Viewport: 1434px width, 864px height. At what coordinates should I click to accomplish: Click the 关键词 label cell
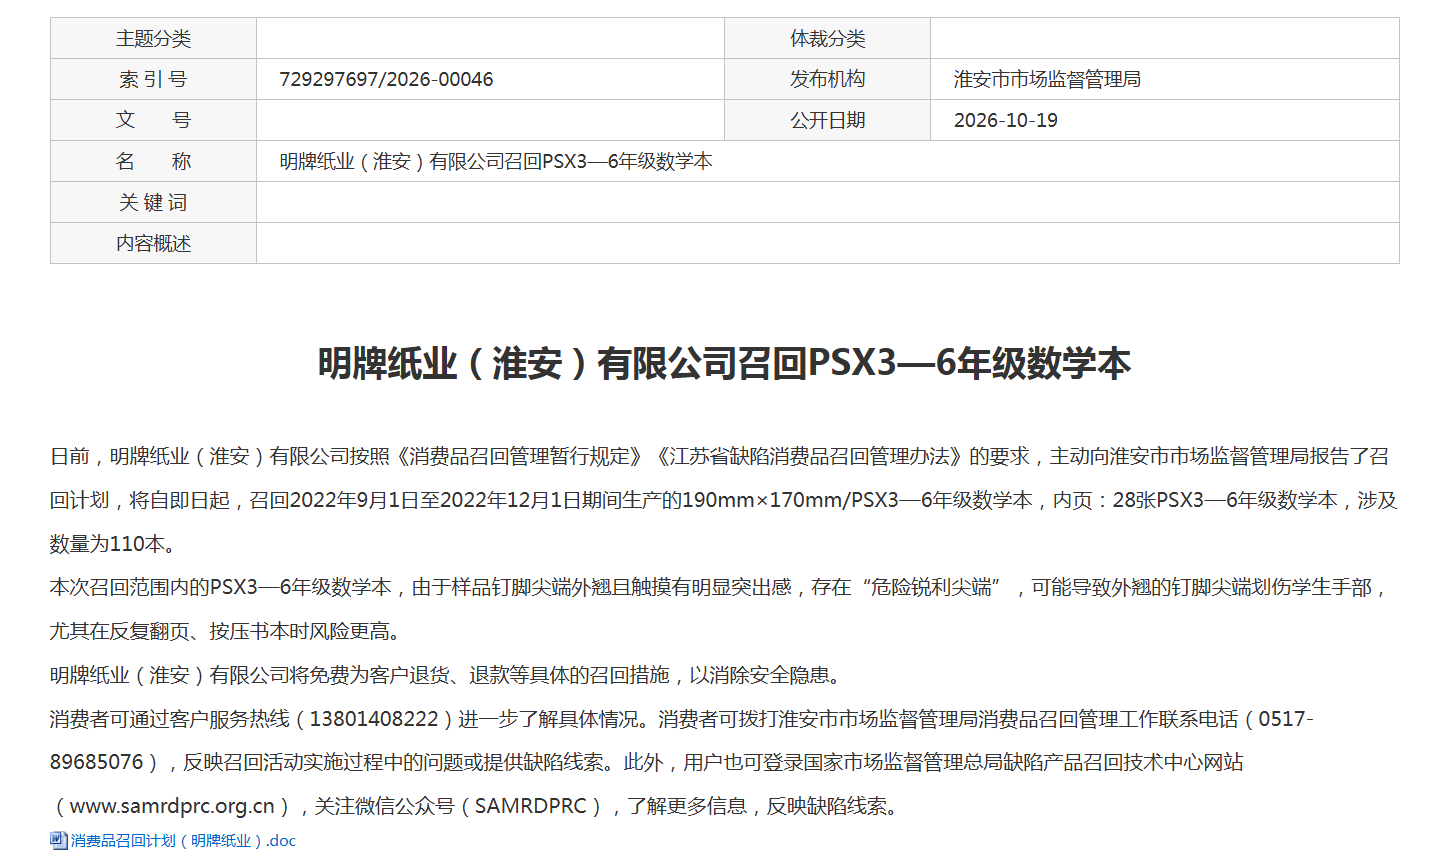(153, 202)
